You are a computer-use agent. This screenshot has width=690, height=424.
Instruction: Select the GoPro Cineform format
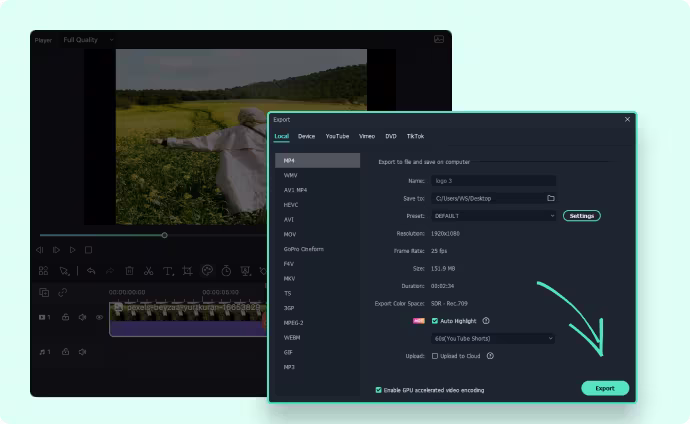(x=317, y=249)
